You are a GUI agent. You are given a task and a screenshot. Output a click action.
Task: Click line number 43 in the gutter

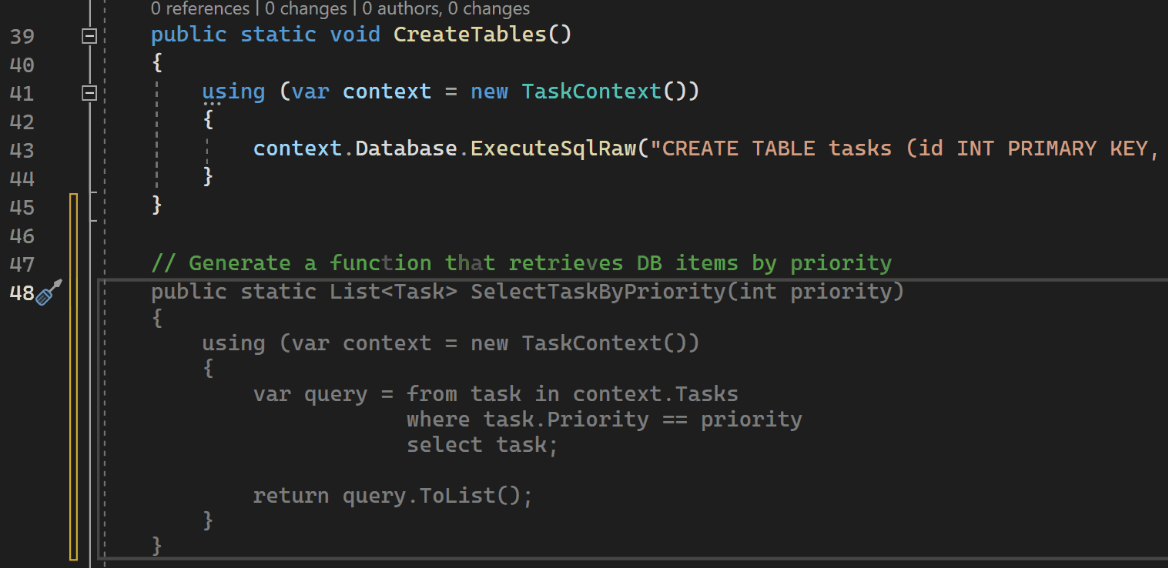click(22, 150)
